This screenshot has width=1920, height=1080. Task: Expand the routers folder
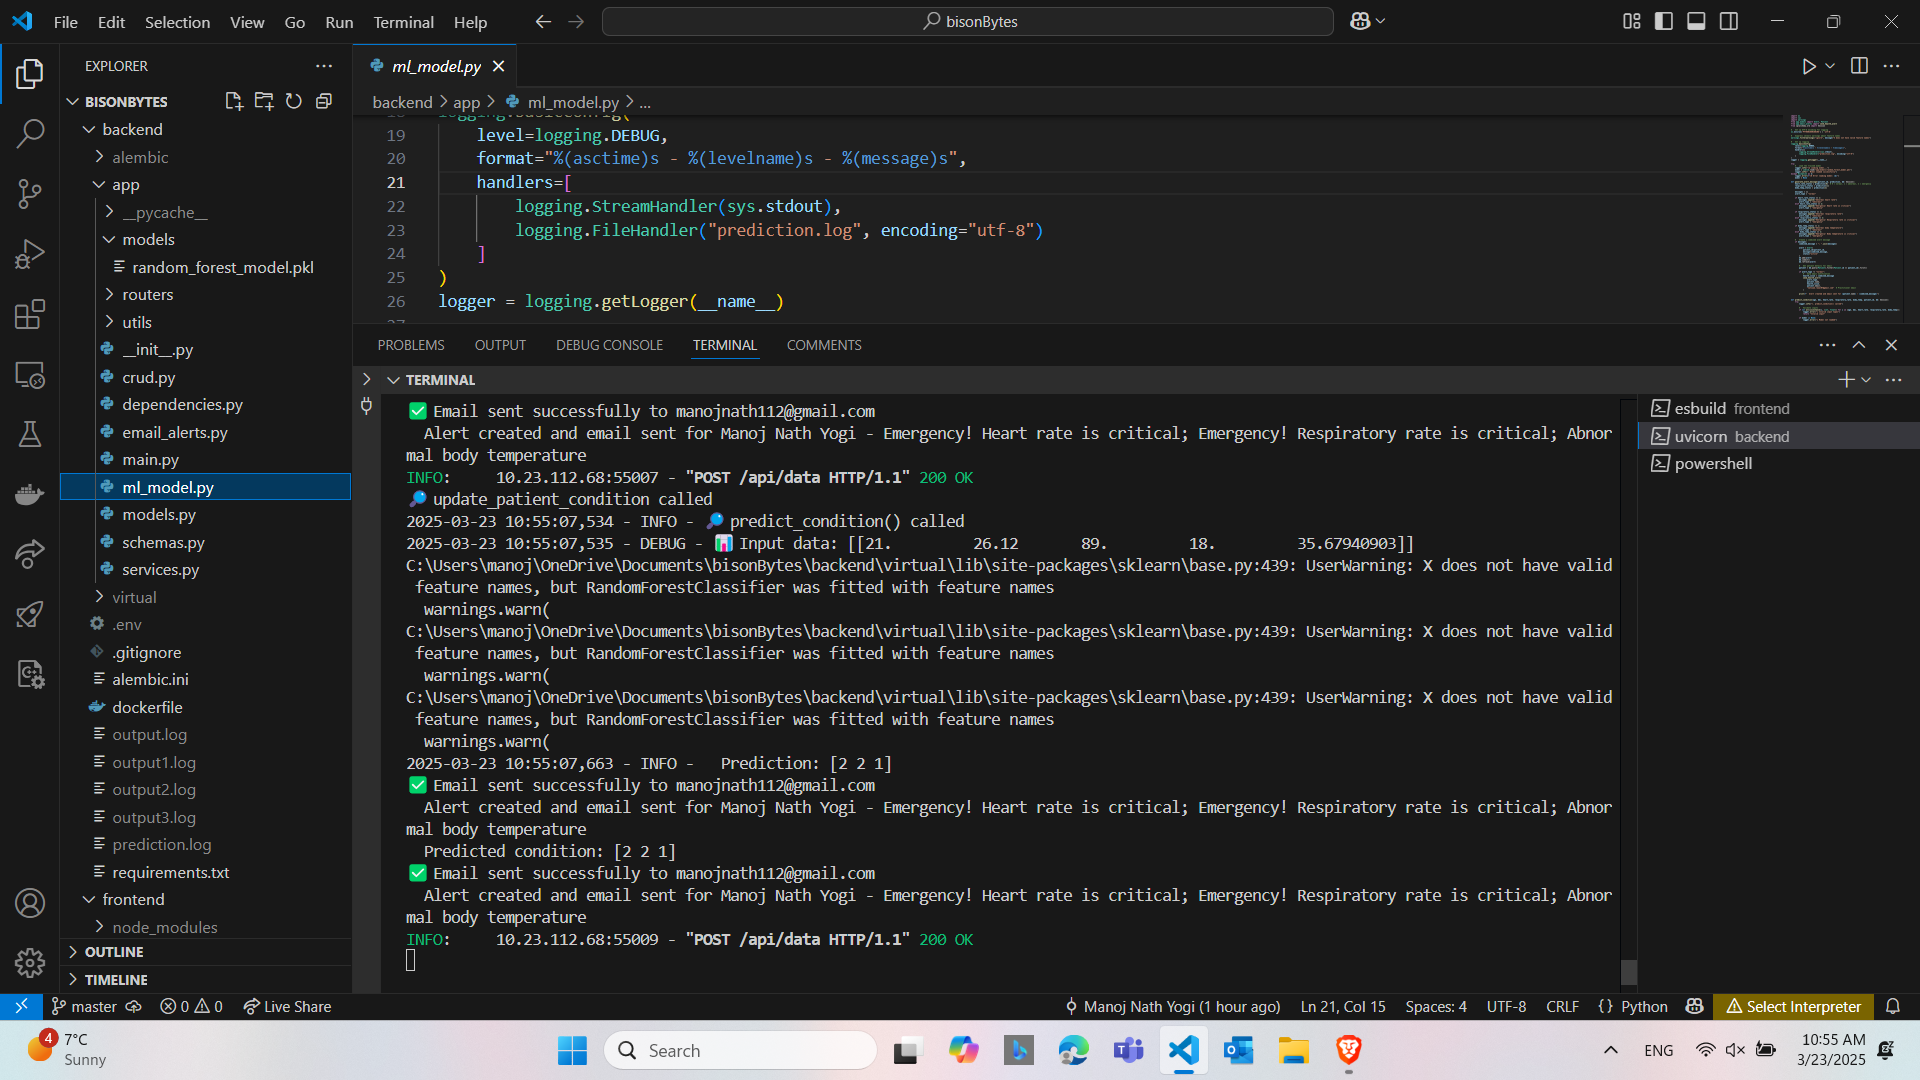[x=147, y=294]
